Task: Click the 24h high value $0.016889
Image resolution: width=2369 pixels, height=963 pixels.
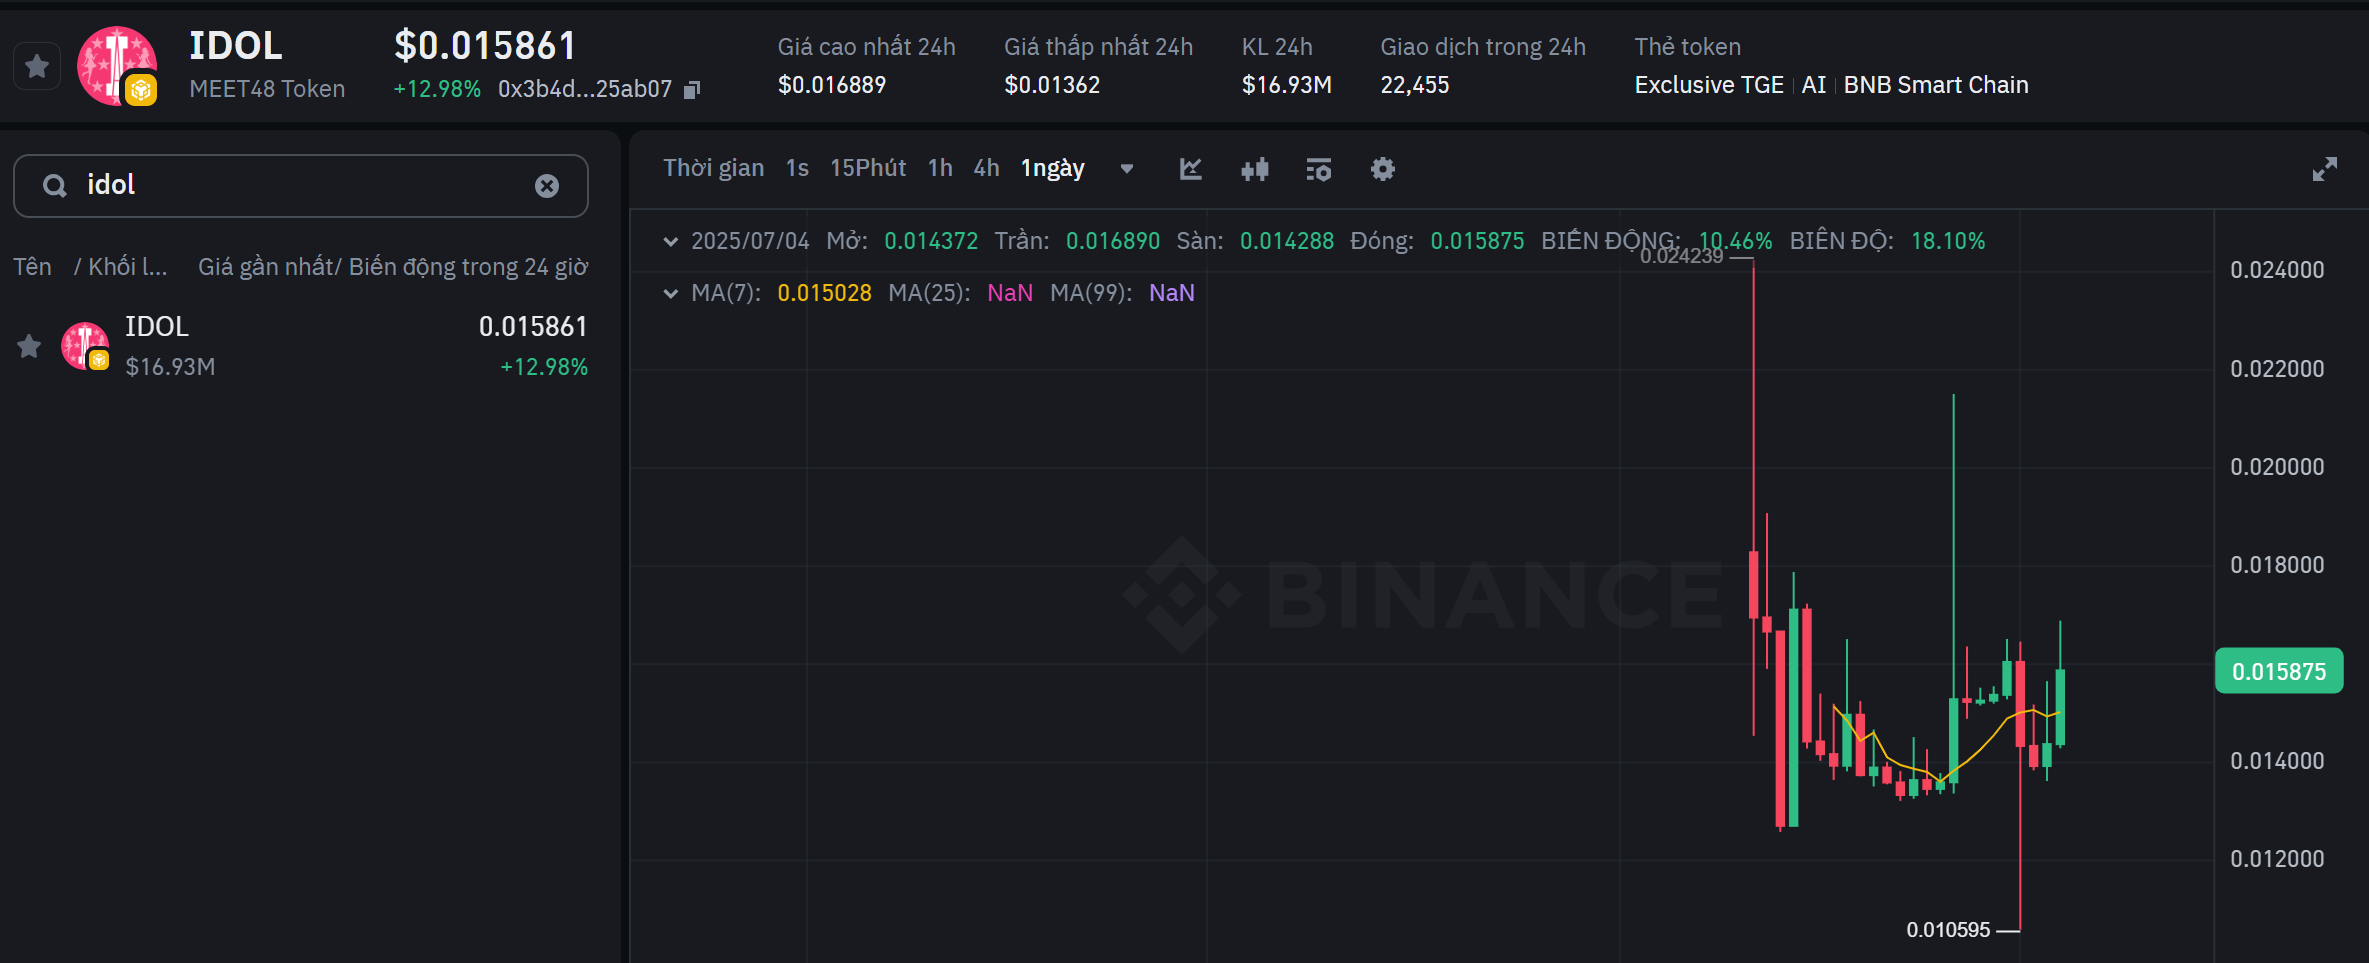Action: (832, 85)
